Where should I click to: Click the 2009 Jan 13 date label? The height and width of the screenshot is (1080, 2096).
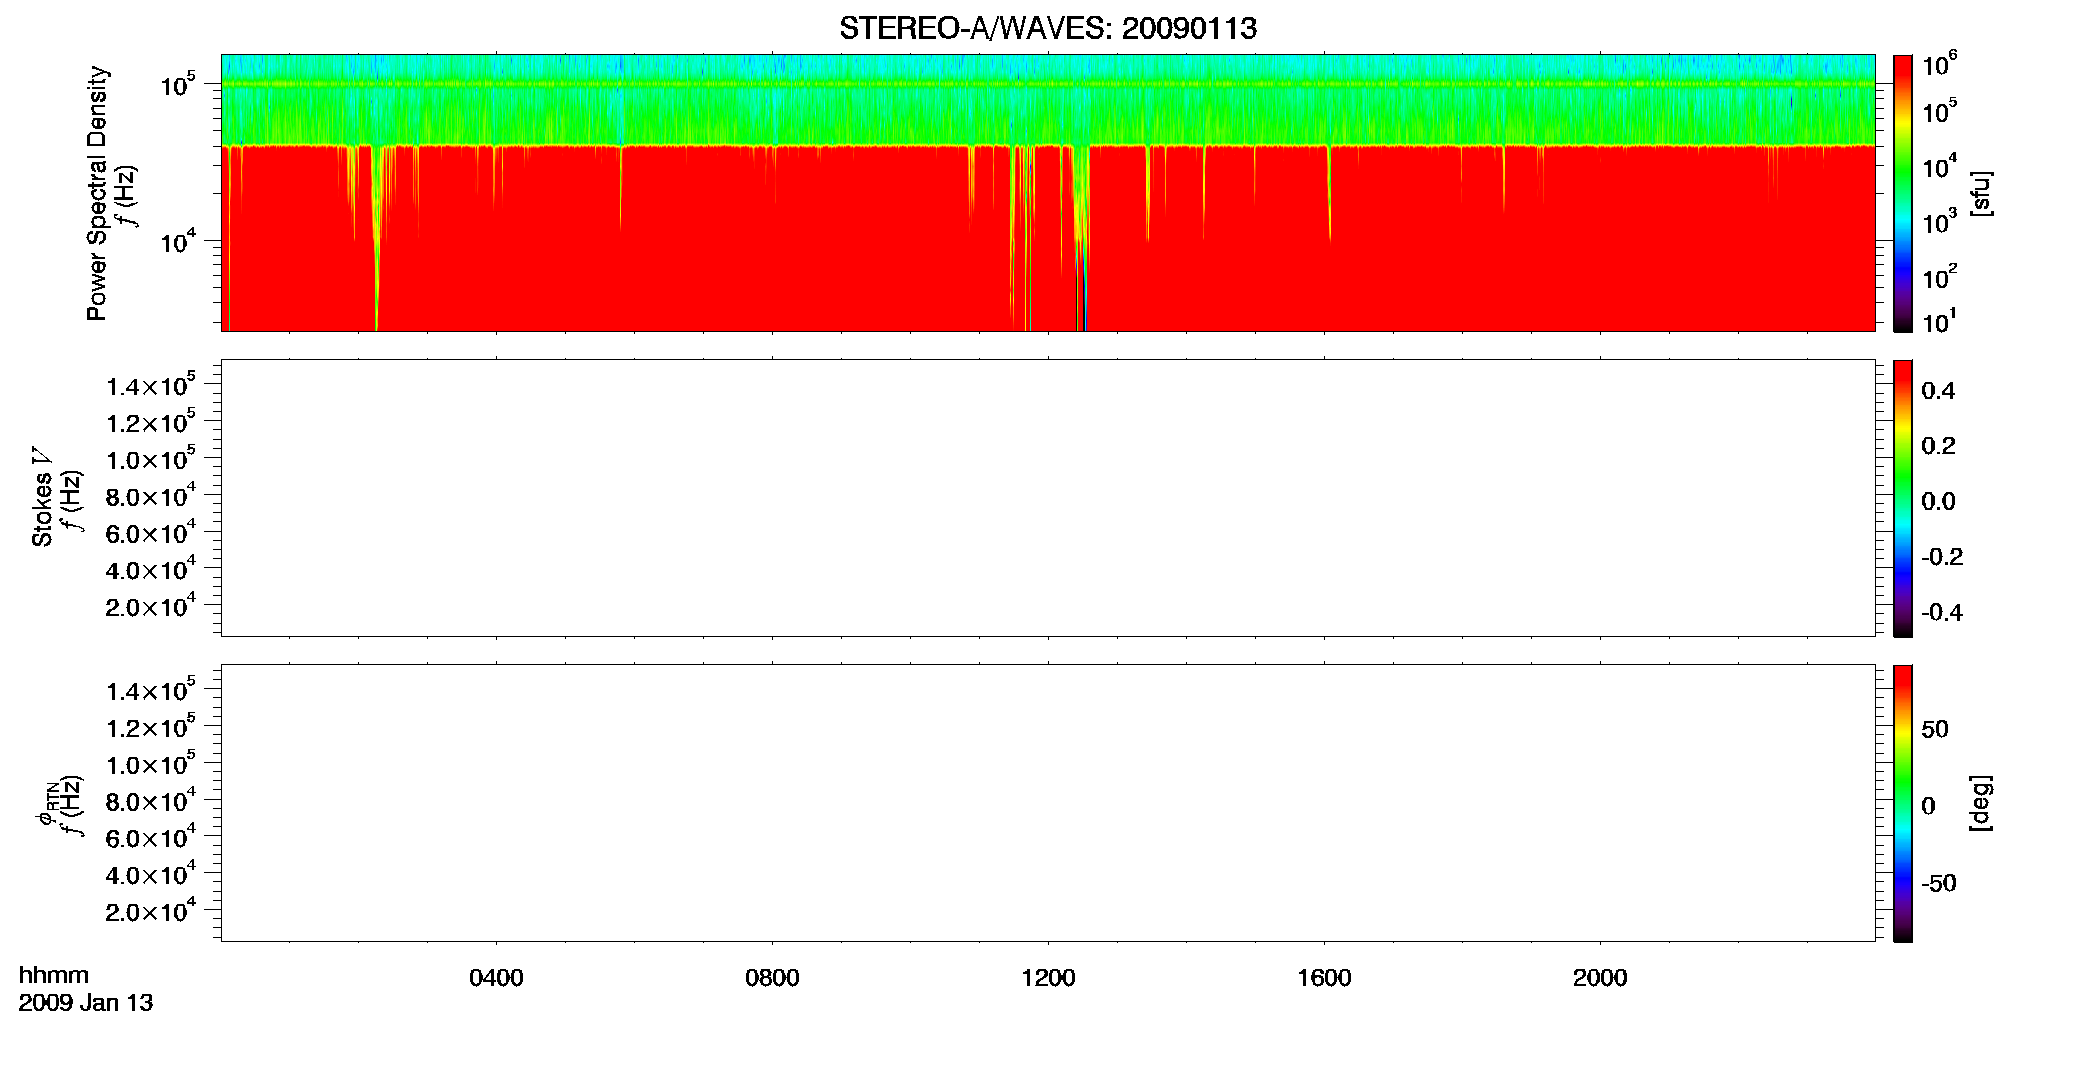point(86,1003)
